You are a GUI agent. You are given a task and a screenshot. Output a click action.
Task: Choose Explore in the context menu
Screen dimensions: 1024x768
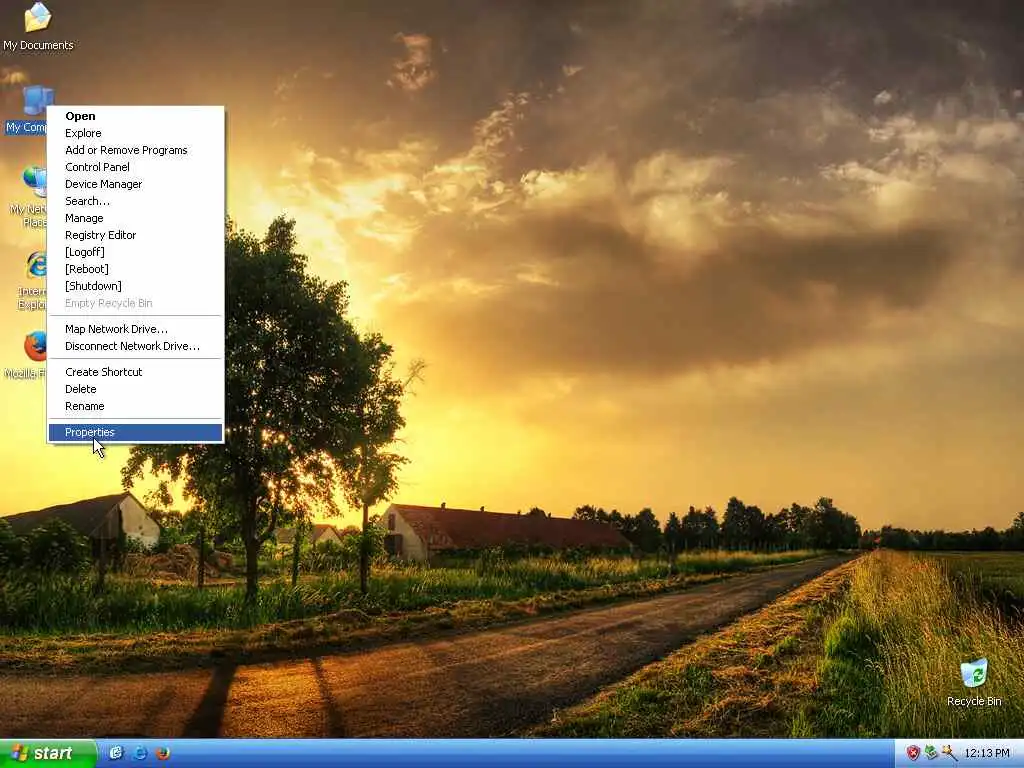(135, 133)
